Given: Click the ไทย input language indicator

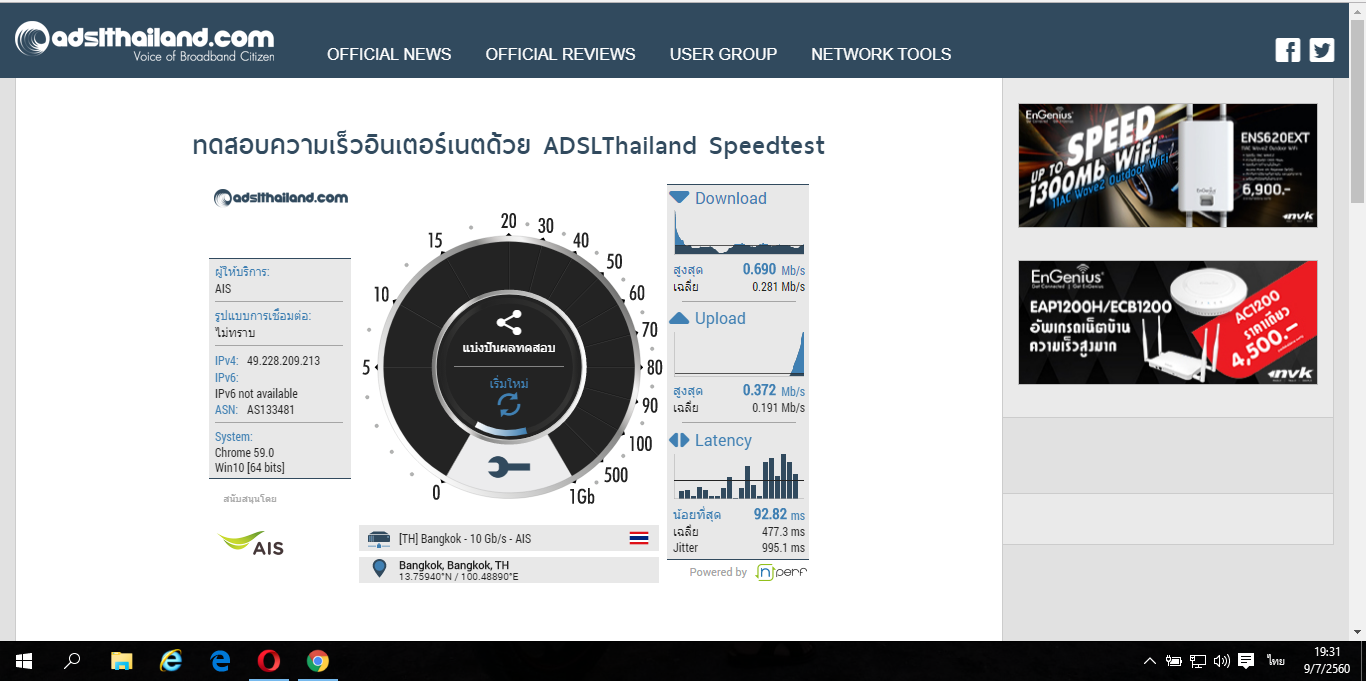Looking at the screenshot, I should pos(1276,661).
